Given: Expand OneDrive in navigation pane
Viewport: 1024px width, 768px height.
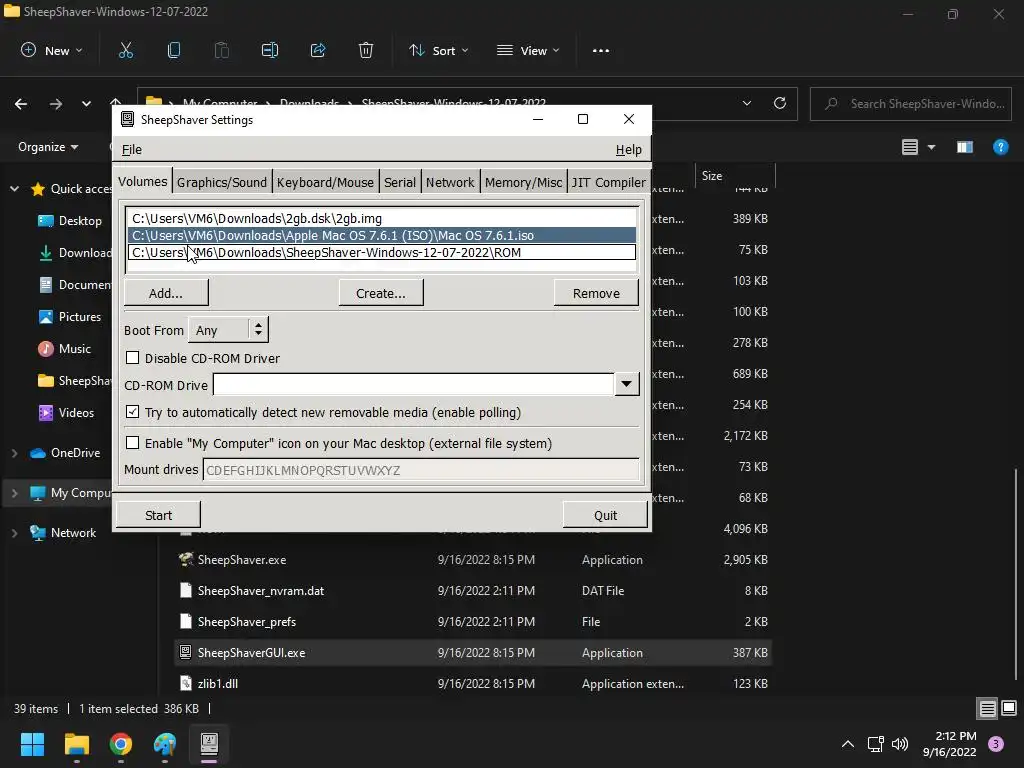Looking at the screenshot, I should click(x=14, y=453).
